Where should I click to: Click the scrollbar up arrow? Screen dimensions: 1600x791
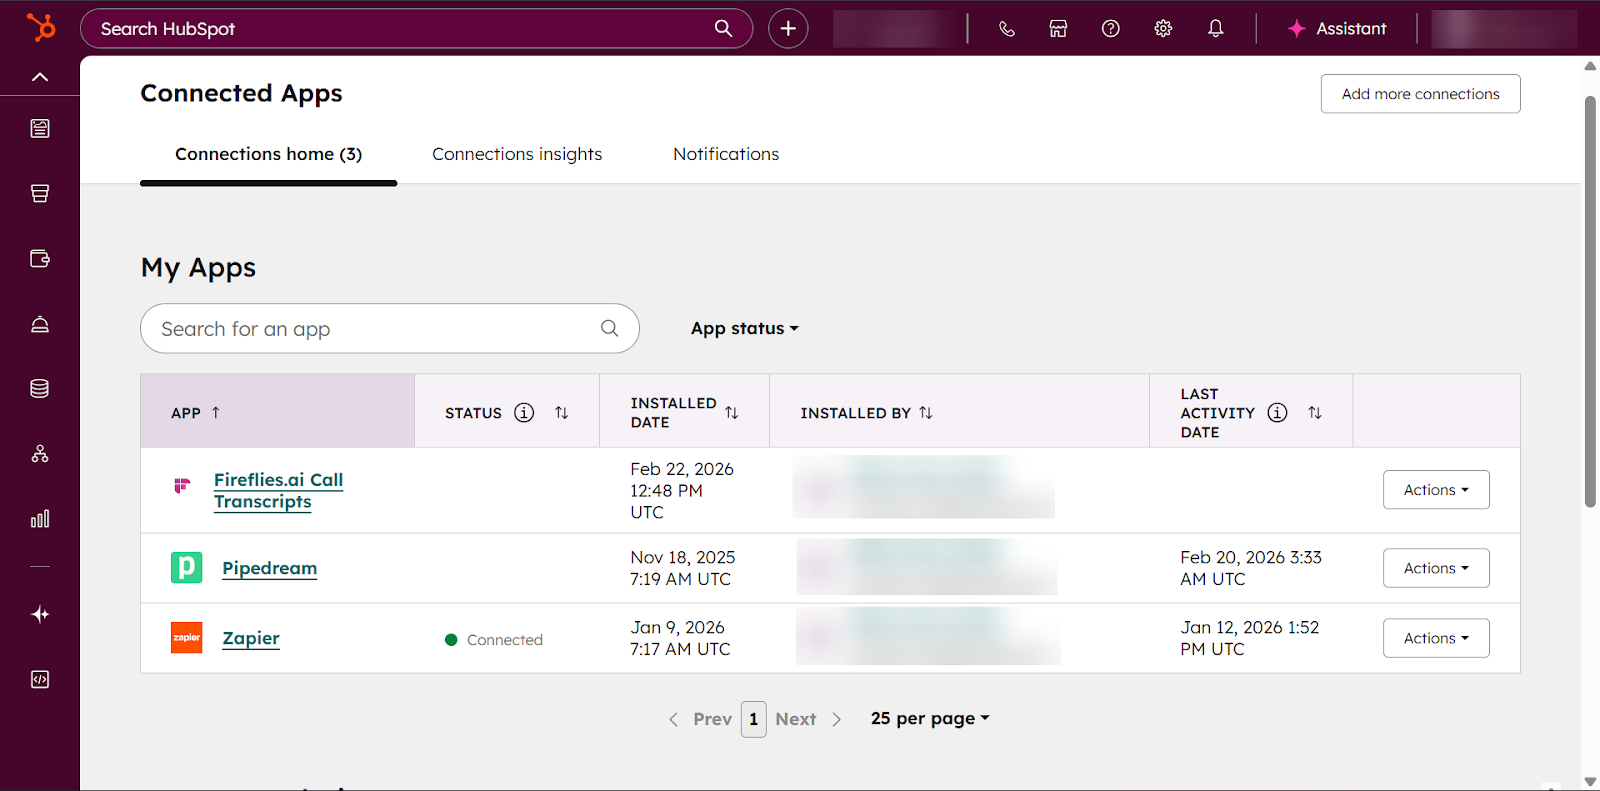pos(1590,66)
